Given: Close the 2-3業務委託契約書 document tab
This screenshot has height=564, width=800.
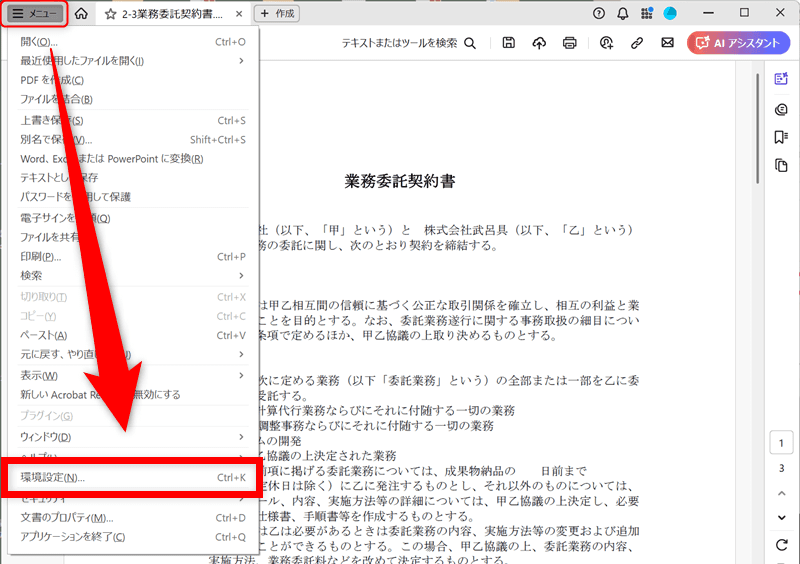Looking at the screenshot, I should (x=239, y=14).
